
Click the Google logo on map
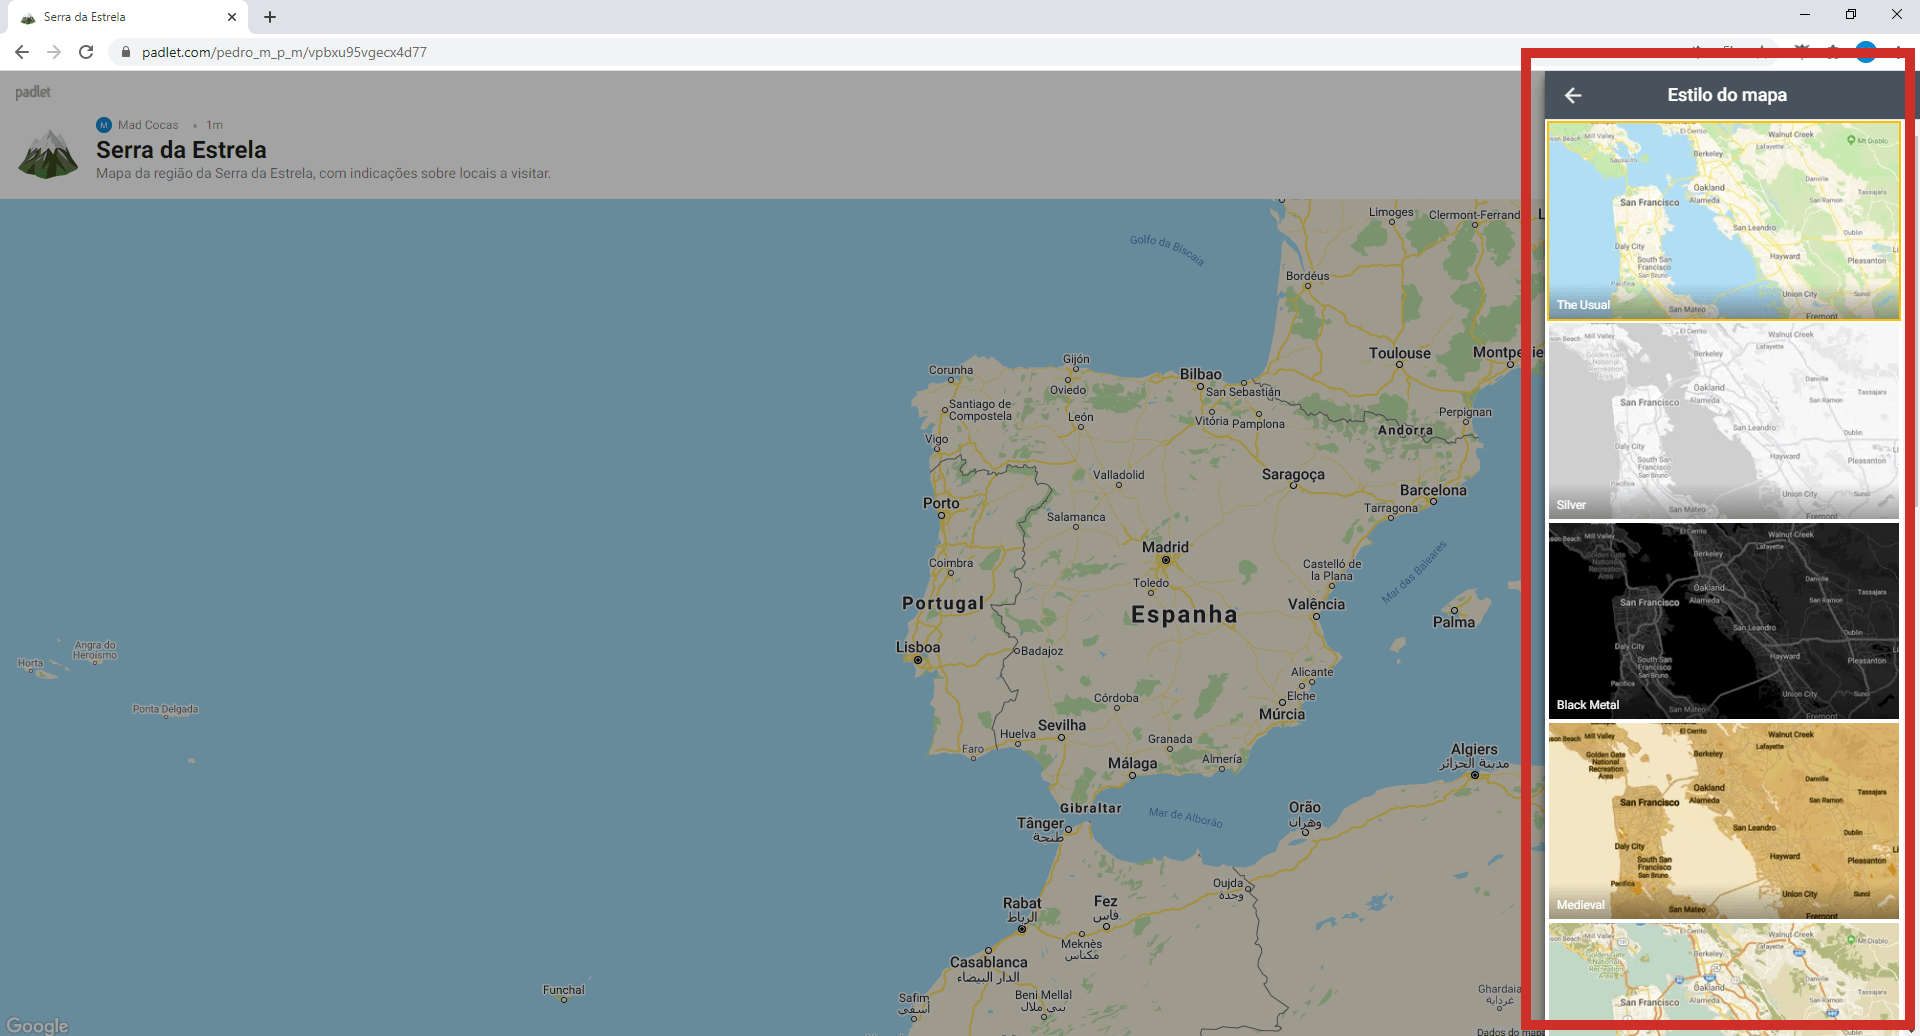[37, 1025]
